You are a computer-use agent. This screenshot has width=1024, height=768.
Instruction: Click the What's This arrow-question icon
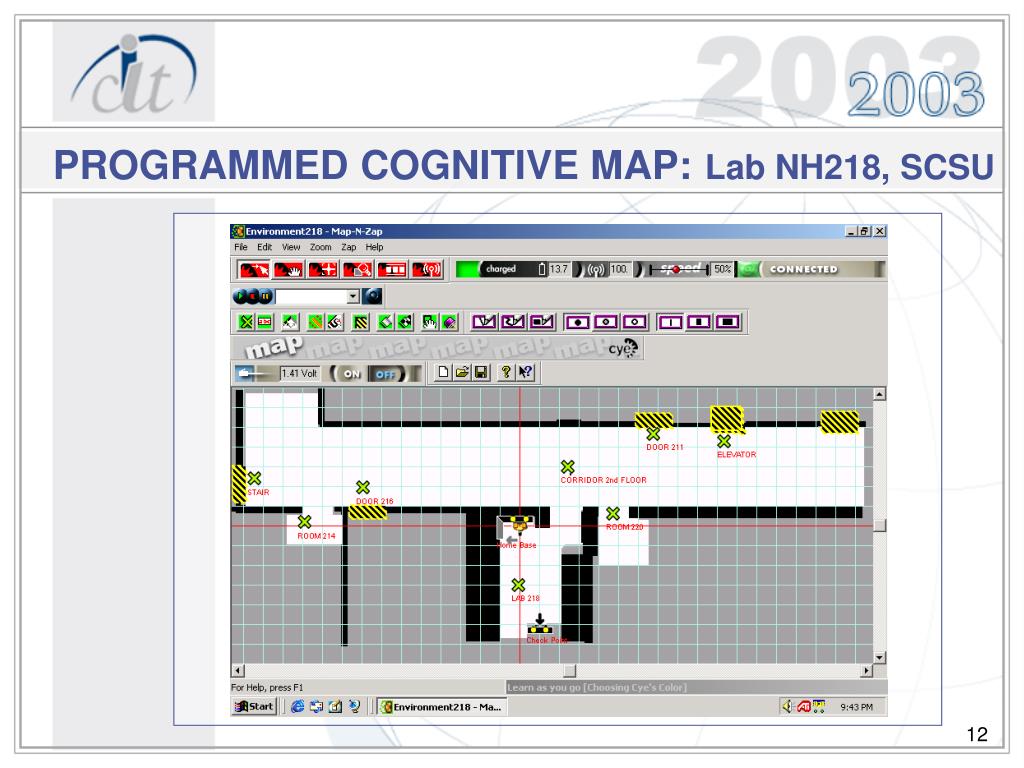tap(525, 372)
